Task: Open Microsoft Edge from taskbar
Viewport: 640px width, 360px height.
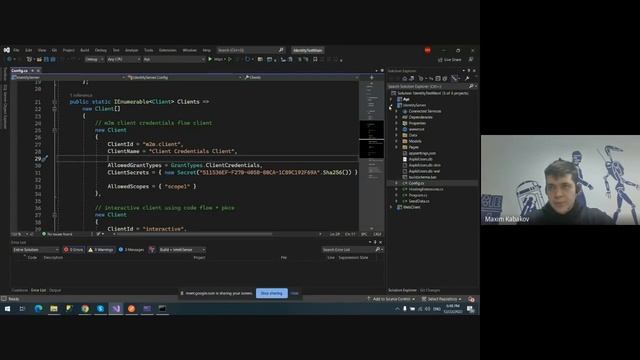Action: tap(38, 309)
